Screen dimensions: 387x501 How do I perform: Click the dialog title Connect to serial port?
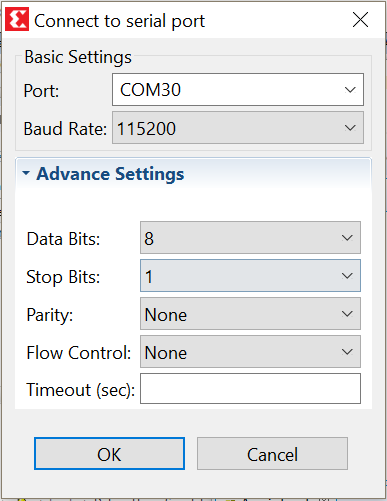tap(119, 21)
